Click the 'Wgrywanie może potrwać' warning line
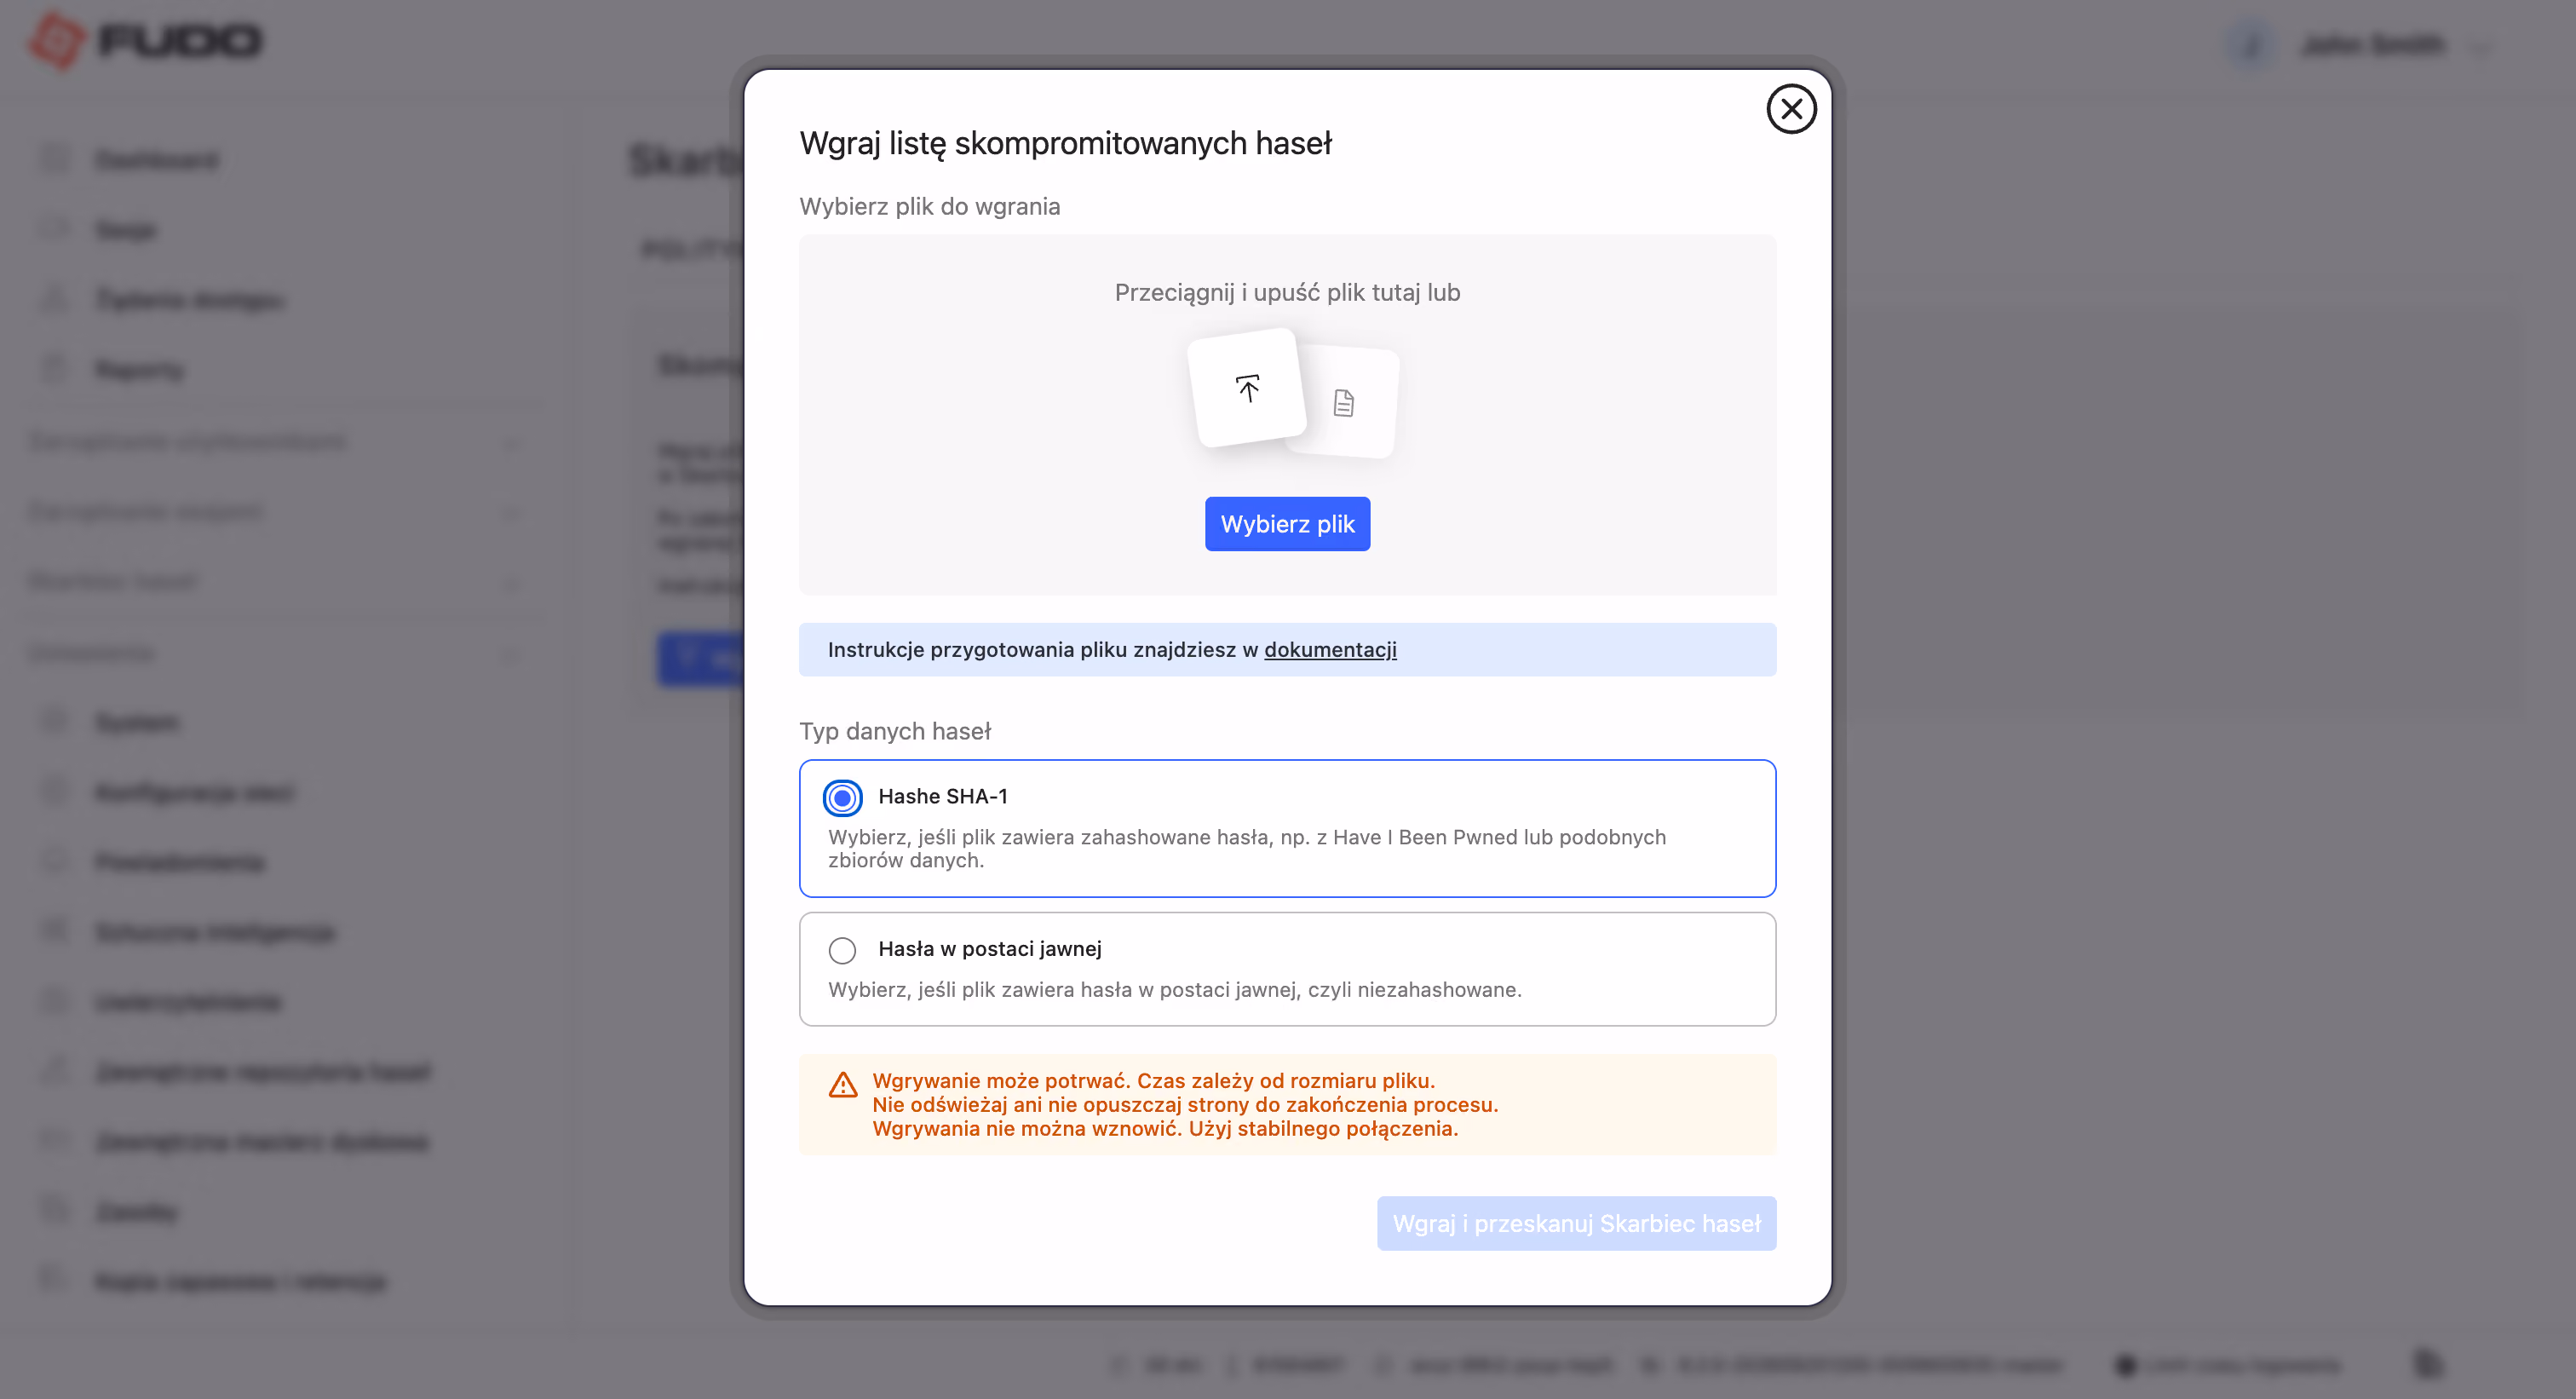The width and height of the screenshot is (2576, 1399). pyautogui.click(x=1153, y=1081)
